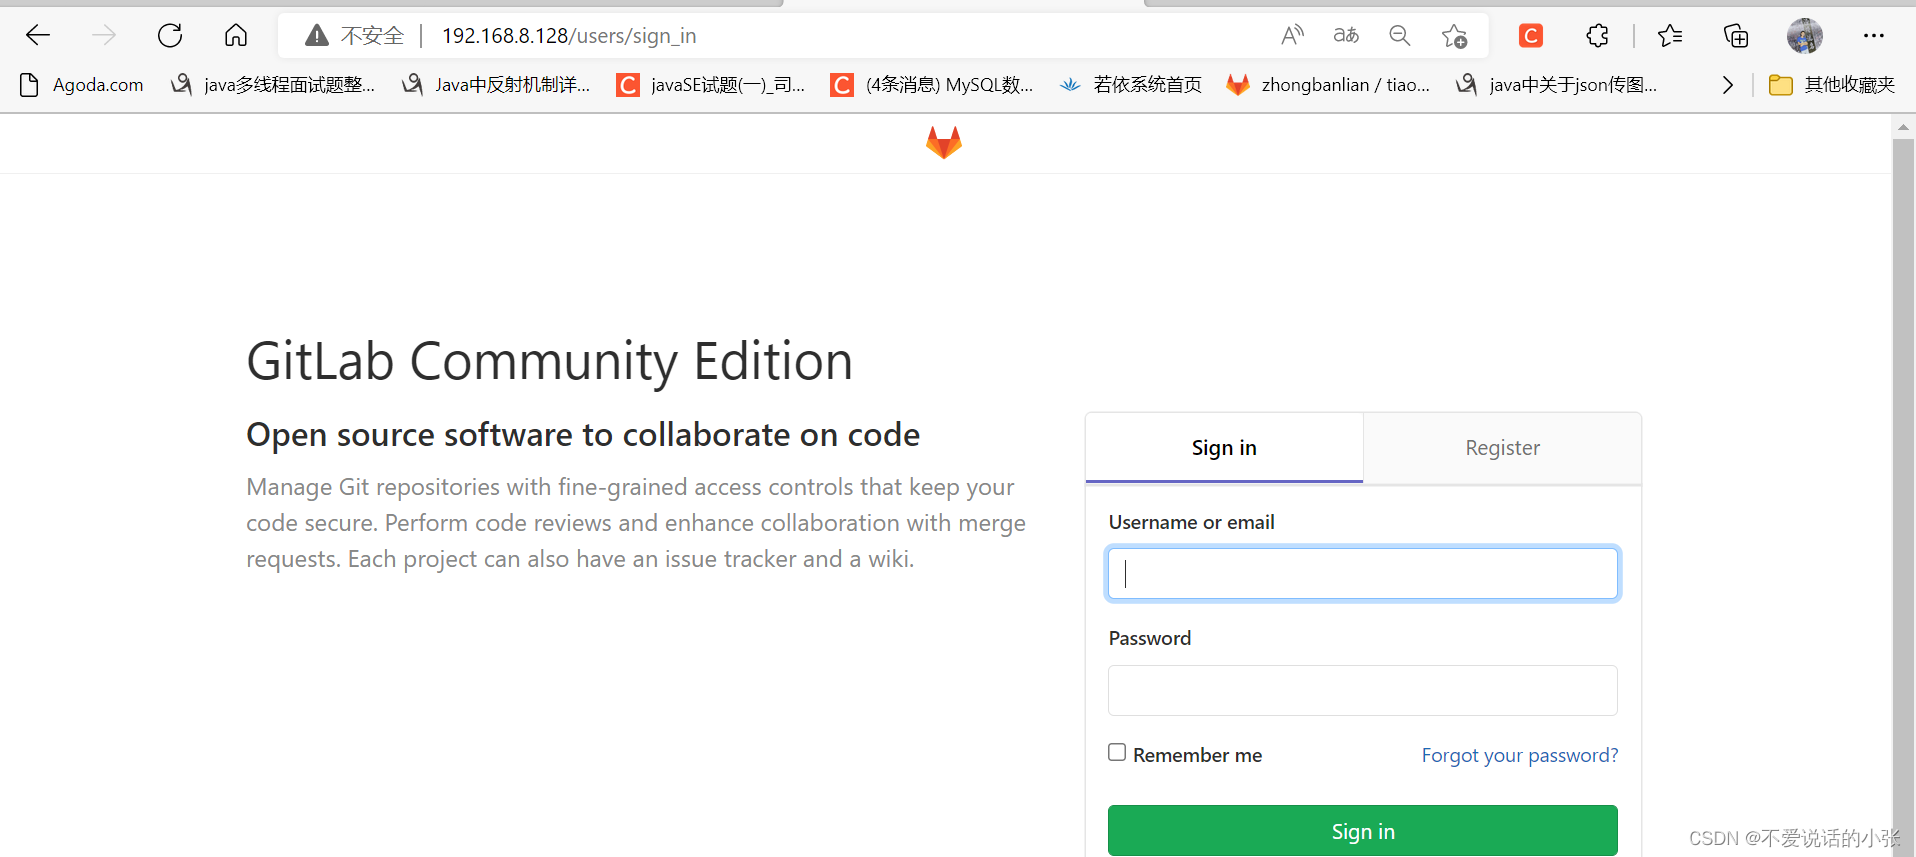Screen dimensions: 1916x857
Task: Click the GitLab Community Edition heading
Action: (x=550, y=361)
